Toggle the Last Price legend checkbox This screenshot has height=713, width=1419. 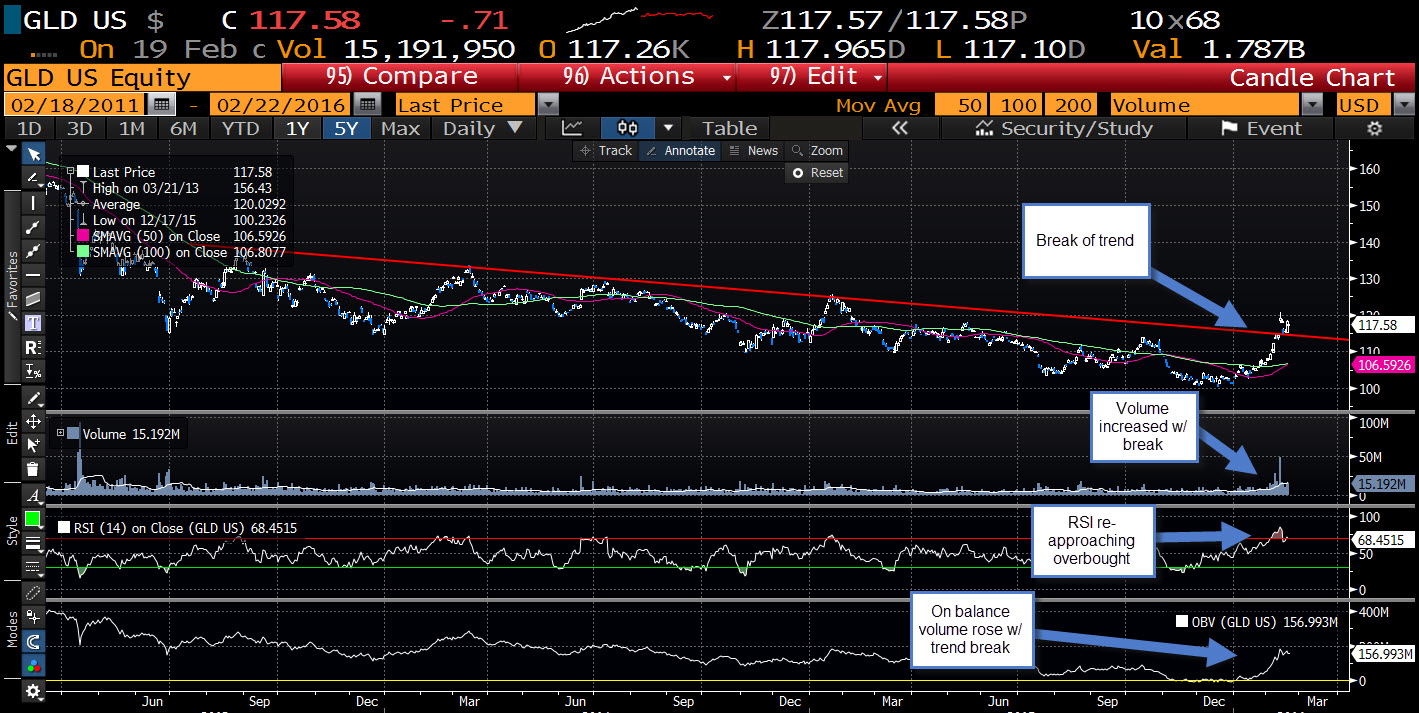(x=84, y=173)
